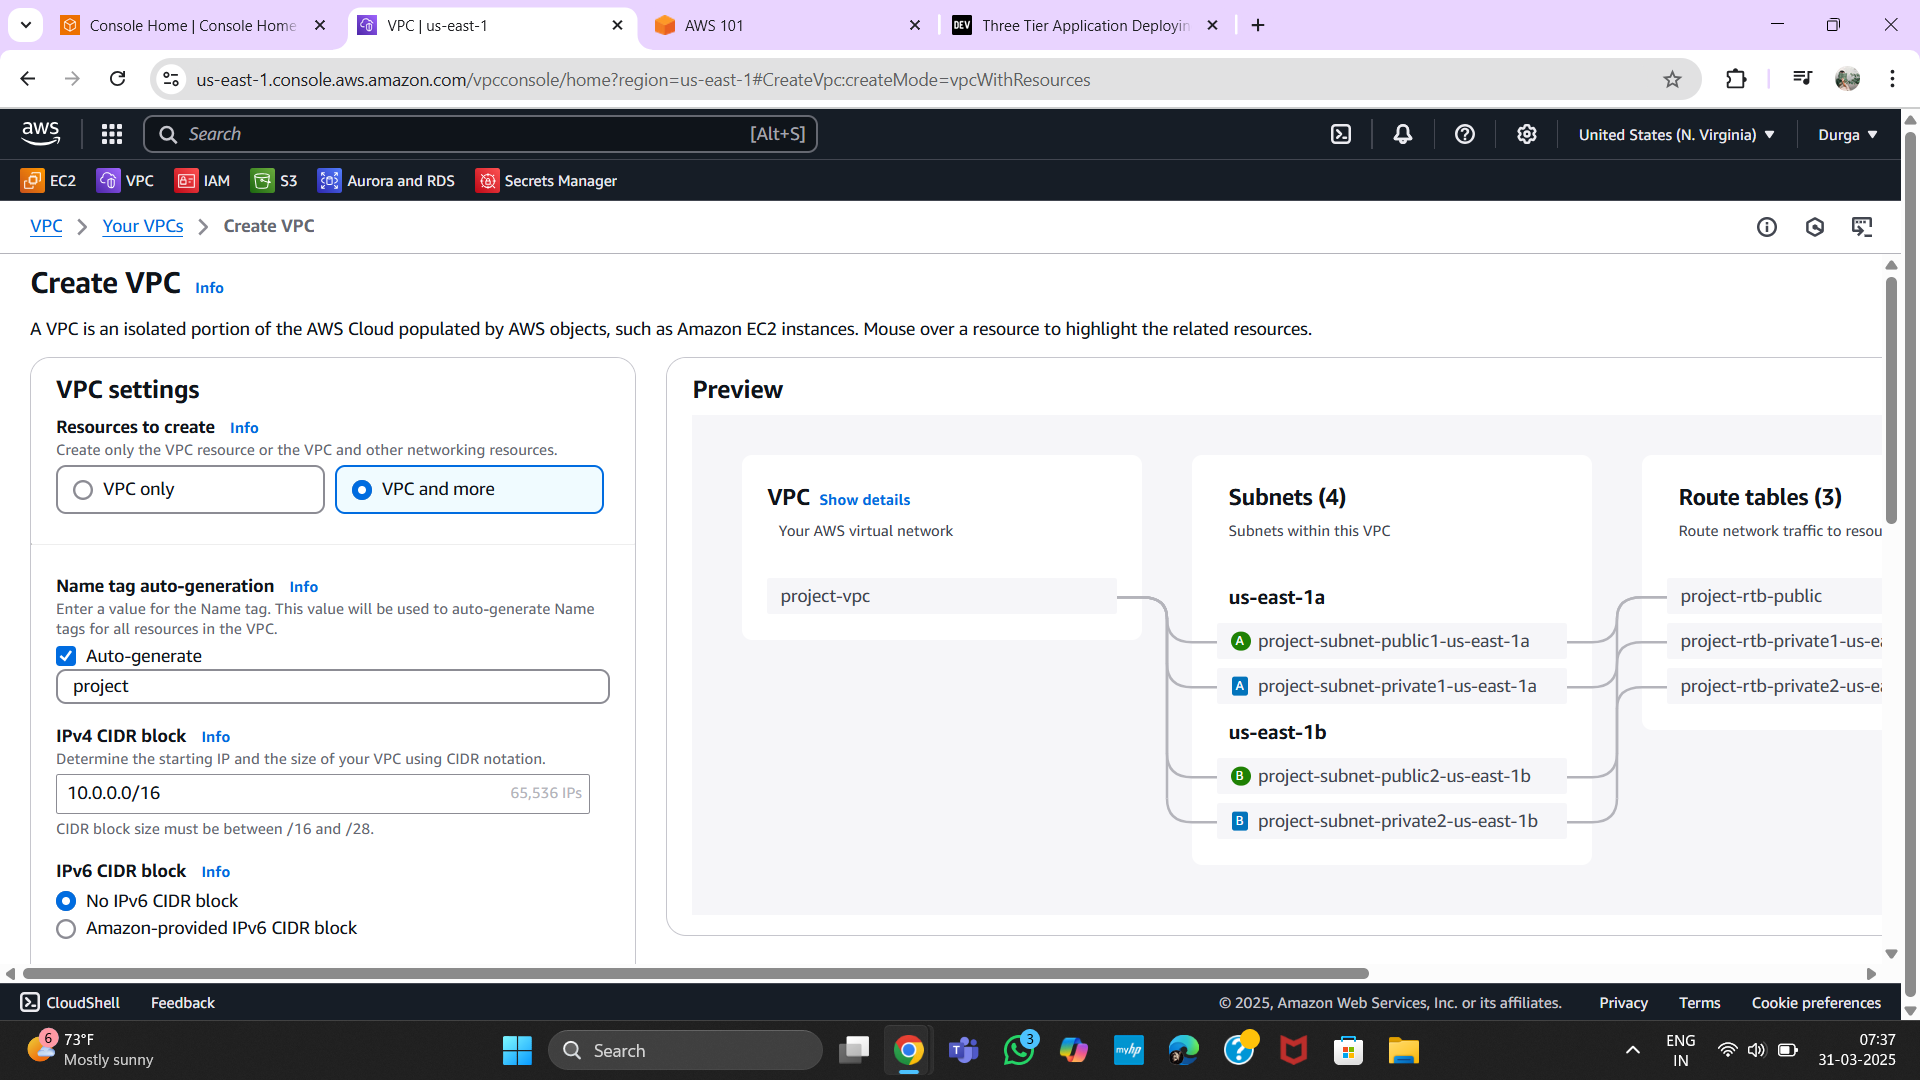1920x1080 pixels.
Task: Open VPC shortcut in favorites bar
Action: click(125, 180)
